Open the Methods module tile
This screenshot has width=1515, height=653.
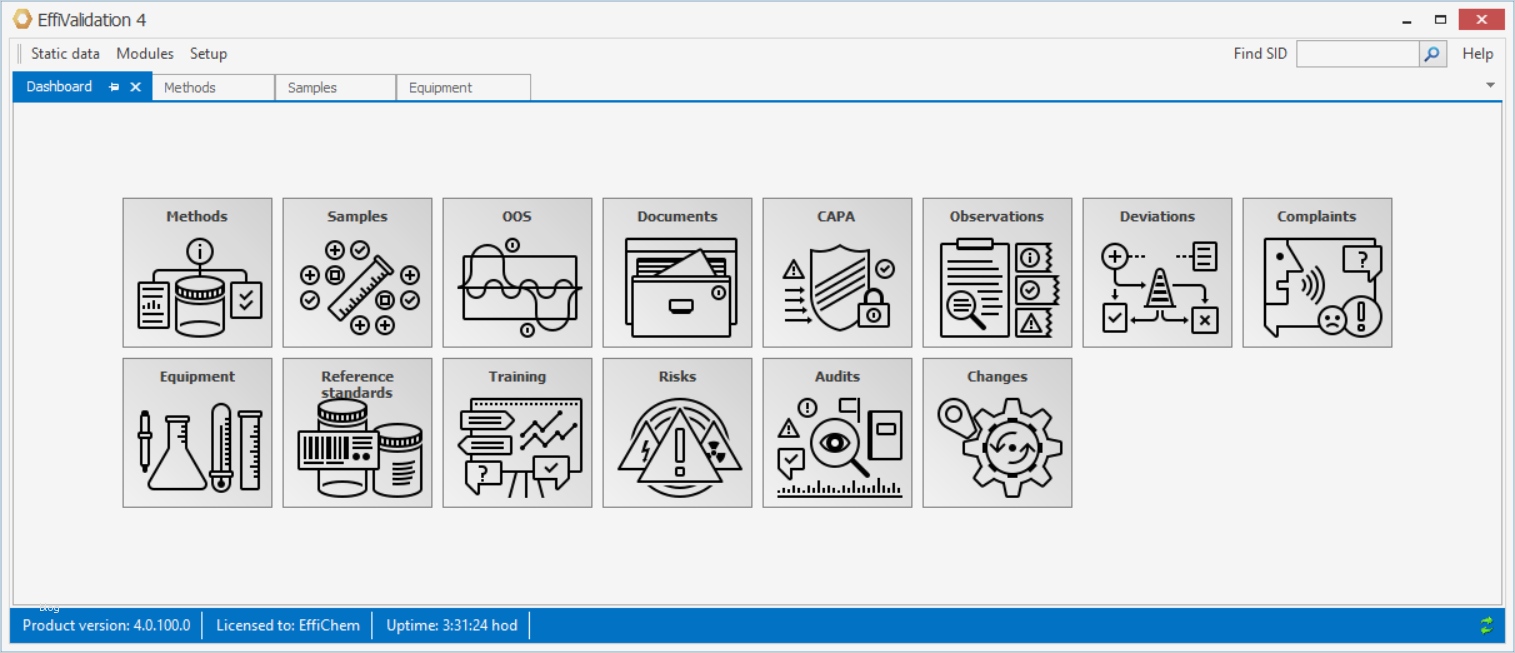tap(197, 272)
